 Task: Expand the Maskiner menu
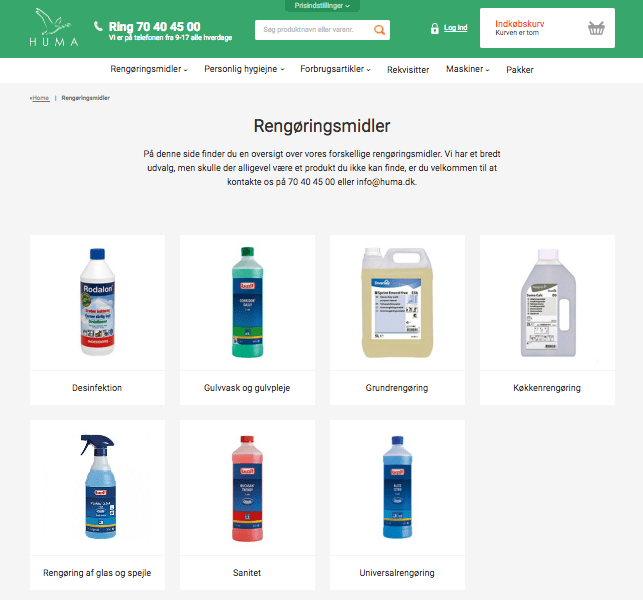468,69
